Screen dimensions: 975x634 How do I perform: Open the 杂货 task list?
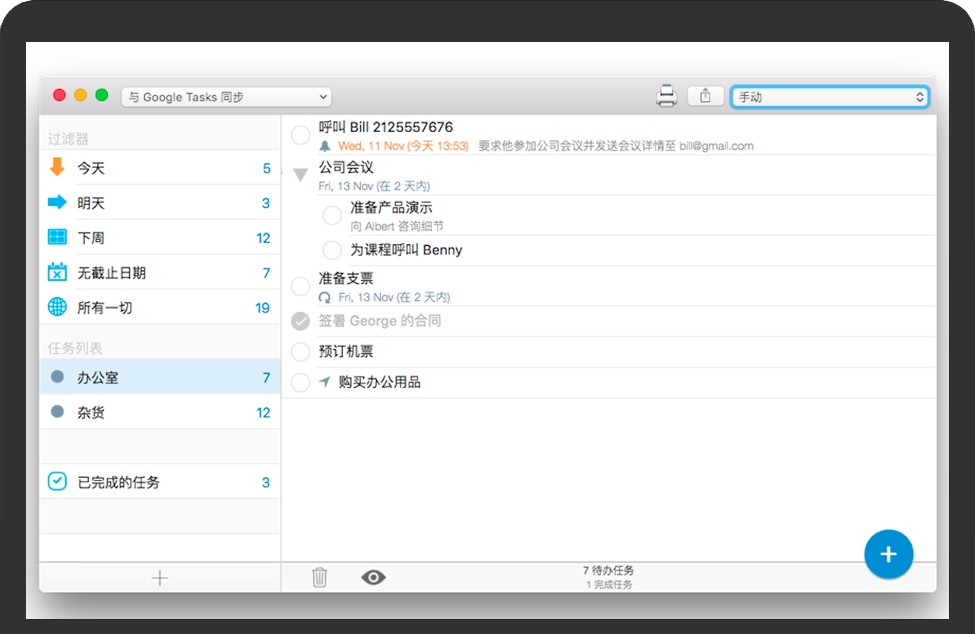(91, 412)
